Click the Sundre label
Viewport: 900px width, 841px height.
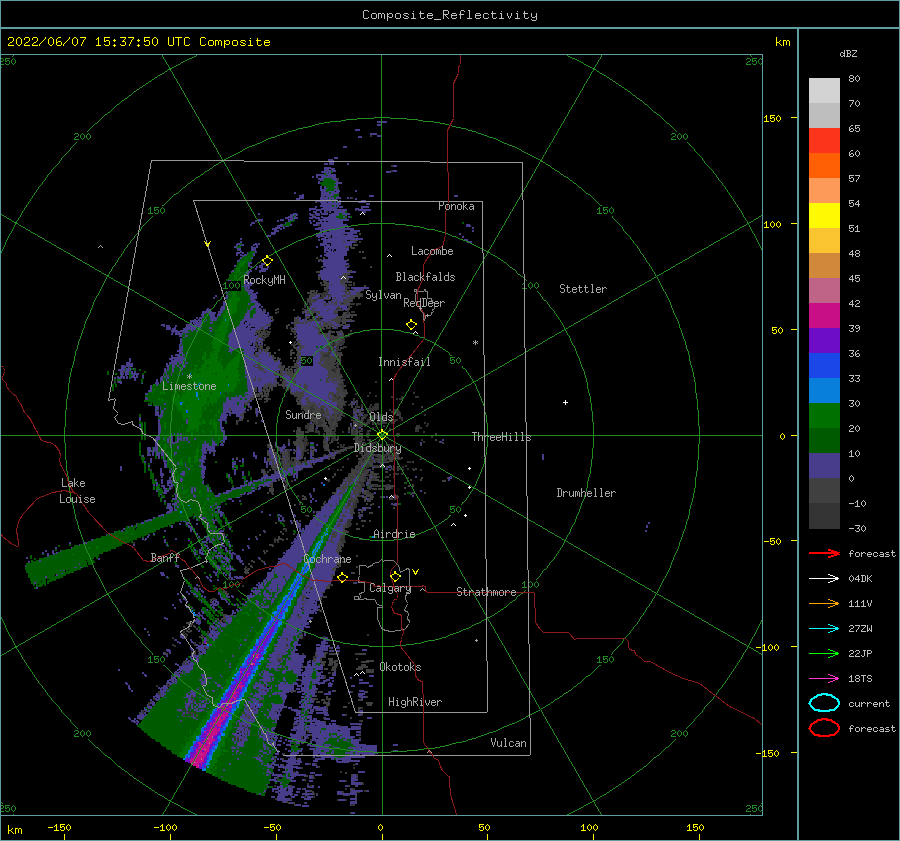tap(303, 414)
